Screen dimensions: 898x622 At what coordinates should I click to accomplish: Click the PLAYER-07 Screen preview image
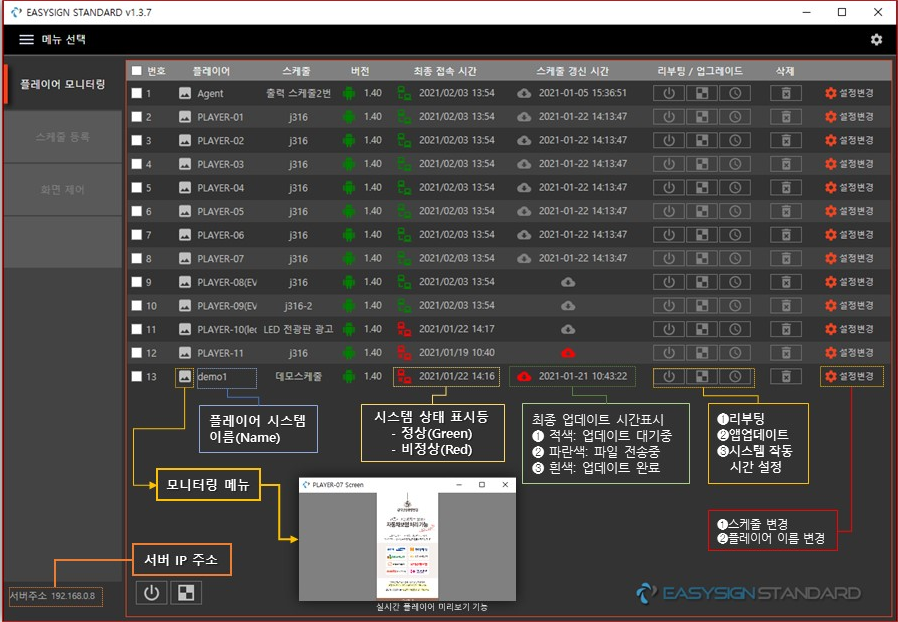pos(407,546)
